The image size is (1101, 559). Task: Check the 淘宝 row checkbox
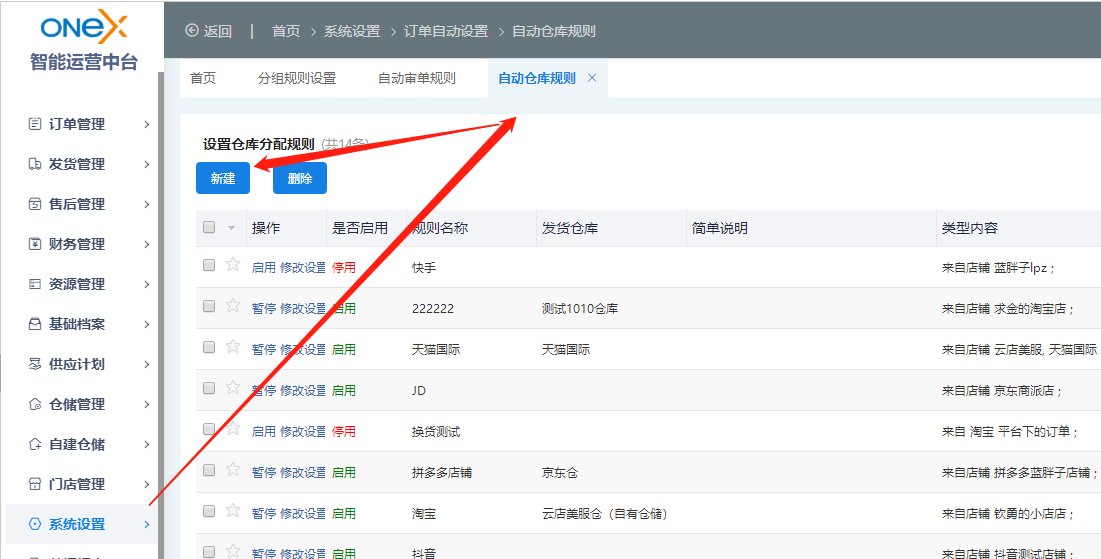pyautogui.click(x=209, y=511)
